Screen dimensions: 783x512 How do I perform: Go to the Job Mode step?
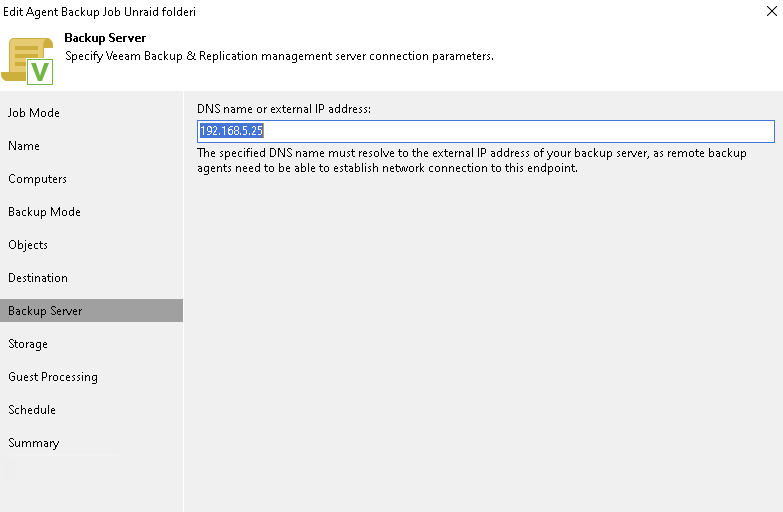(x=33, y=113)
